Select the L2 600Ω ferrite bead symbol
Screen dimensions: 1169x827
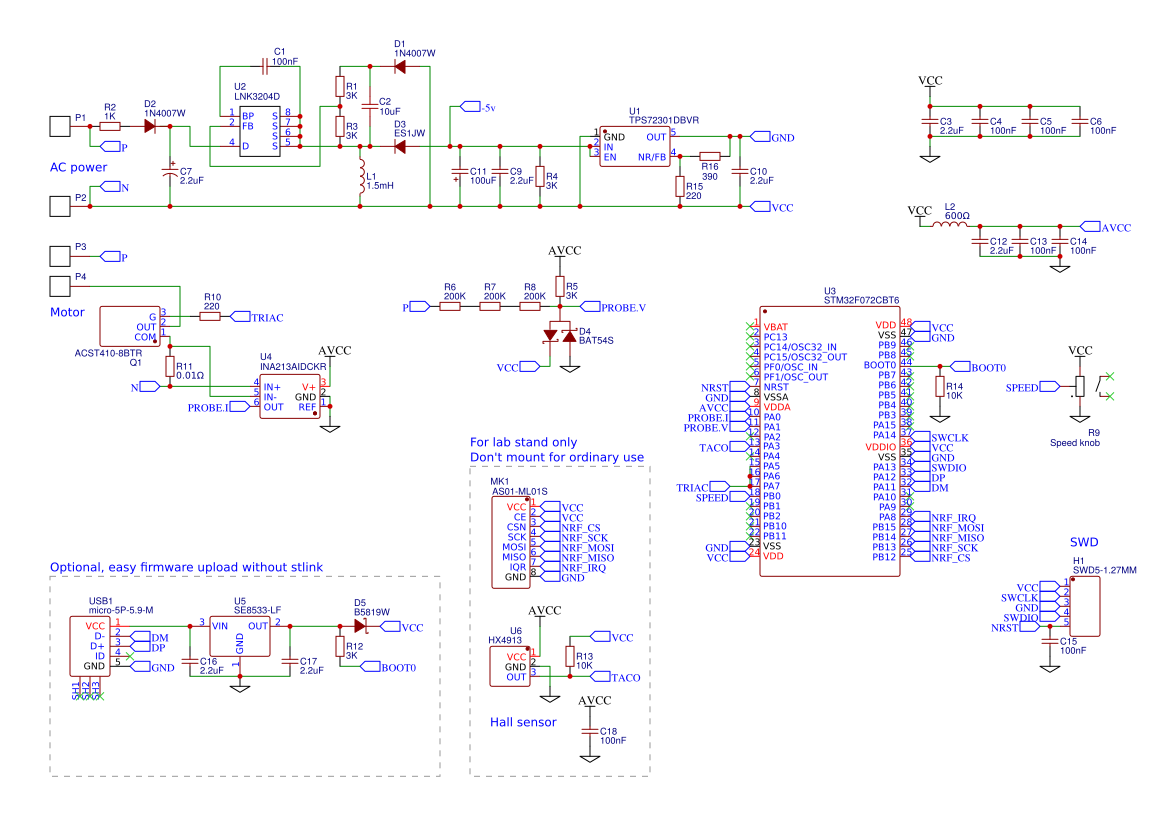[951, 224]
